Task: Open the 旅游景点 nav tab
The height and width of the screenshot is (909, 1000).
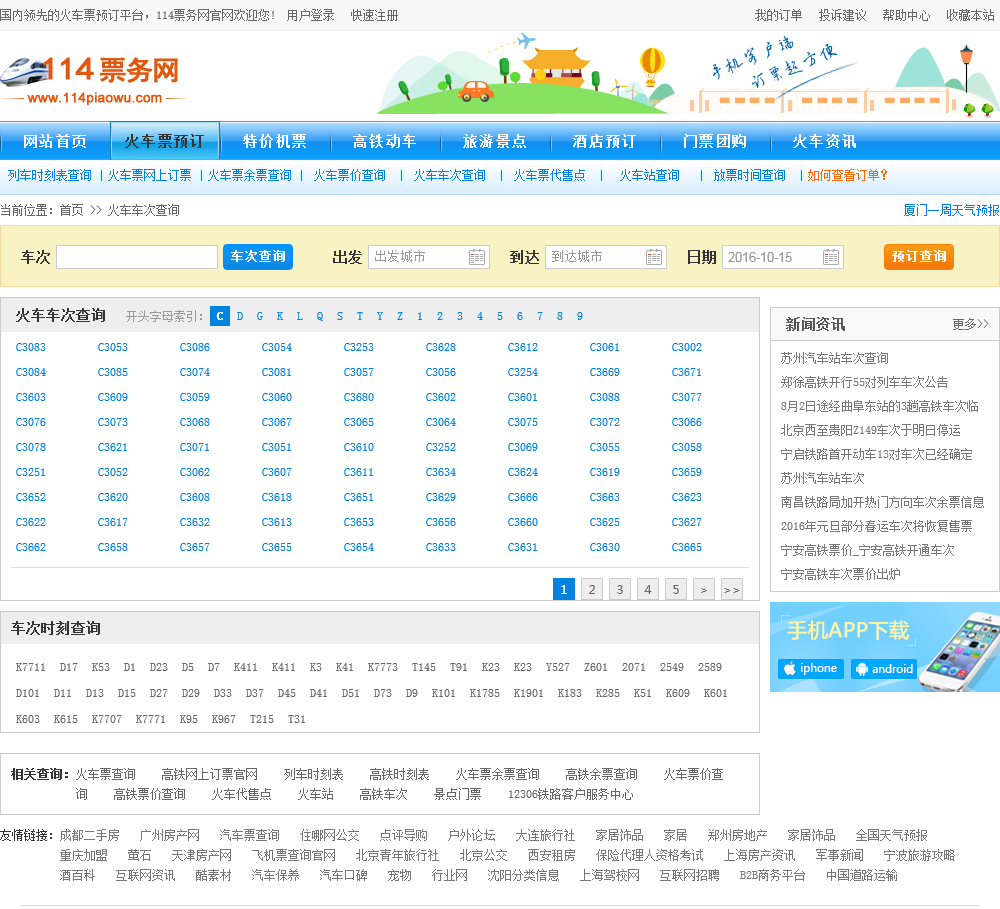Action: [x=495, y=141]
